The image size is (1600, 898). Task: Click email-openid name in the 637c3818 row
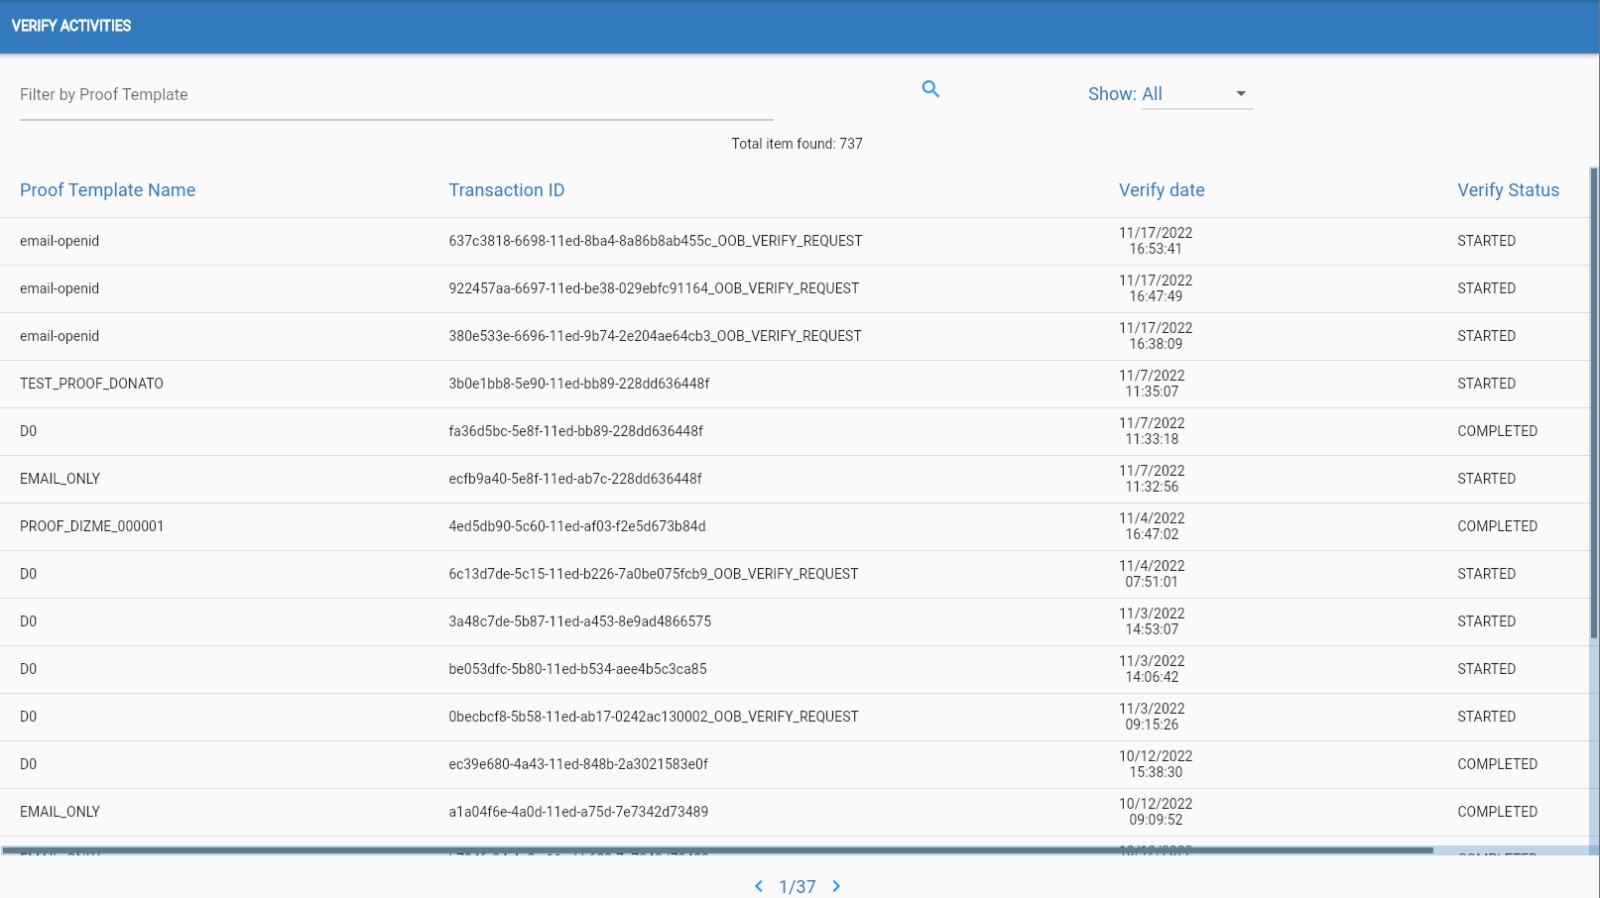click(x=59, y=241)
